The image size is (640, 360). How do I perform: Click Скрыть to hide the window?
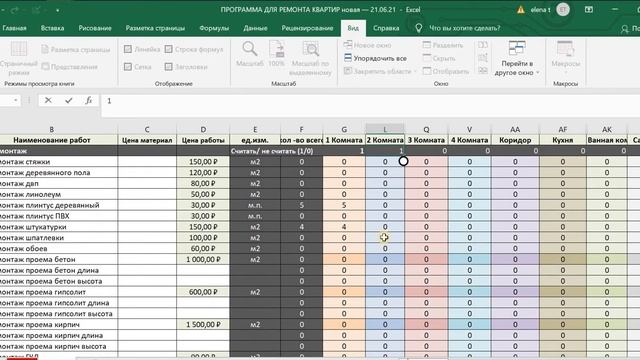(439, 58)
